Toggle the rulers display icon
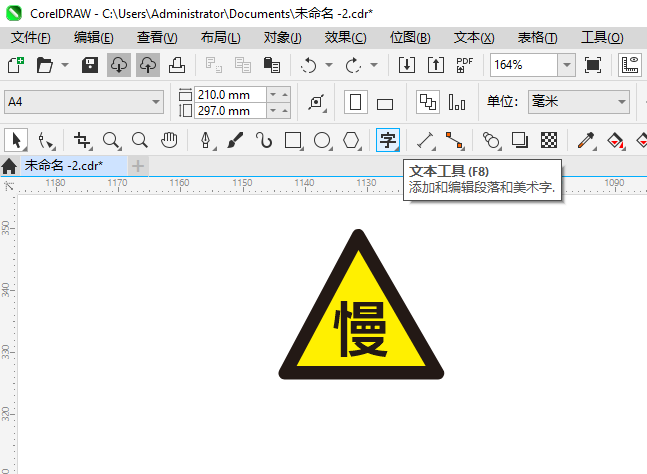This screenshot has width=647, height=474. pos(630,65)
